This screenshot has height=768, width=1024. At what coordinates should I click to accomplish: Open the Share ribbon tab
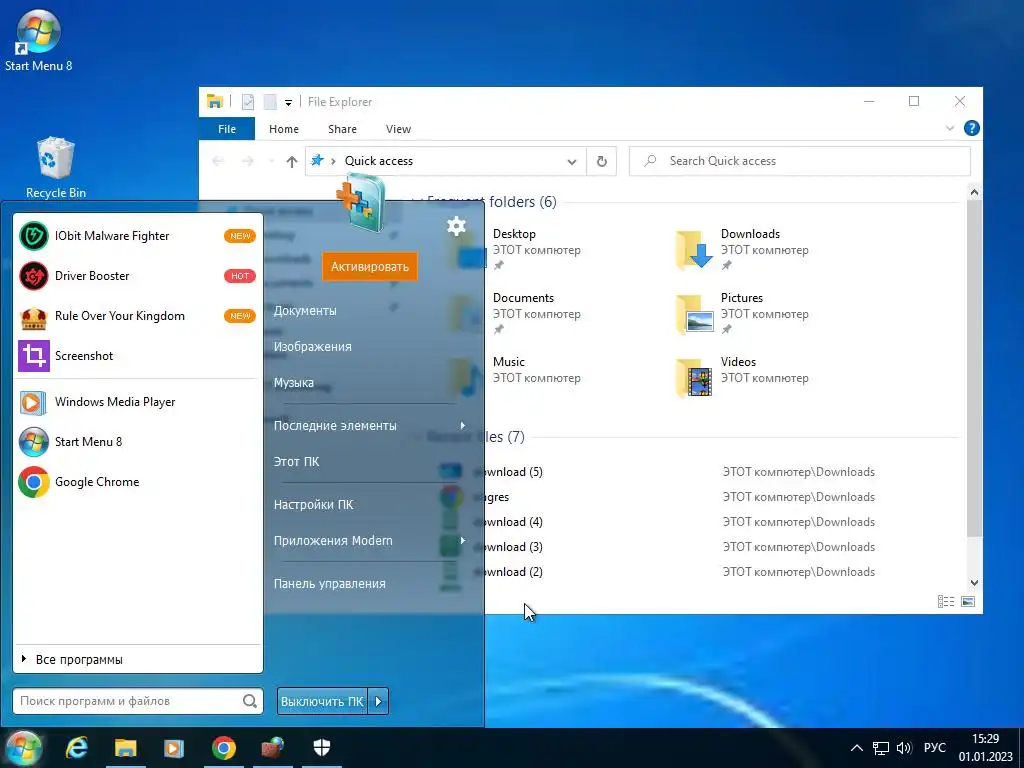[x=342, y=129]
